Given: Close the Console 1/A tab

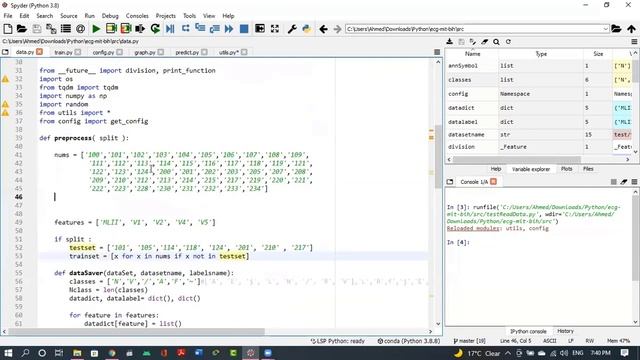Looking at the screenshot, I should click(493, 182).
